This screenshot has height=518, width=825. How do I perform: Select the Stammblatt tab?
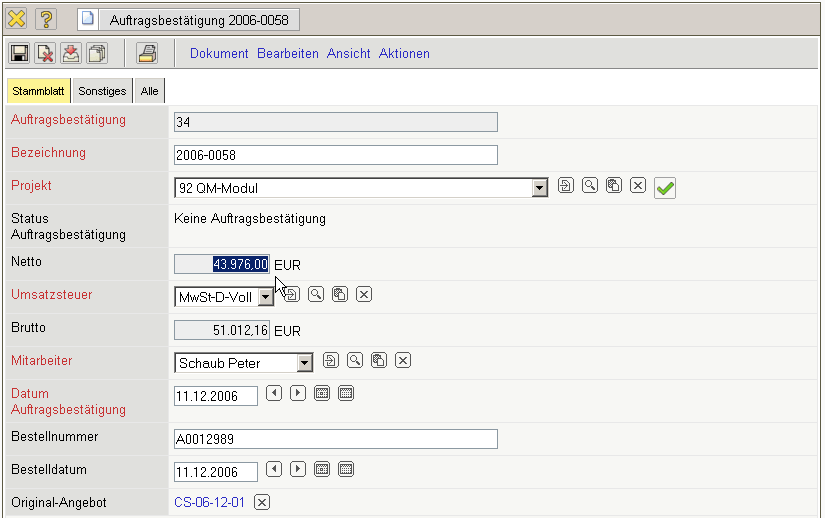pos(38,91)
